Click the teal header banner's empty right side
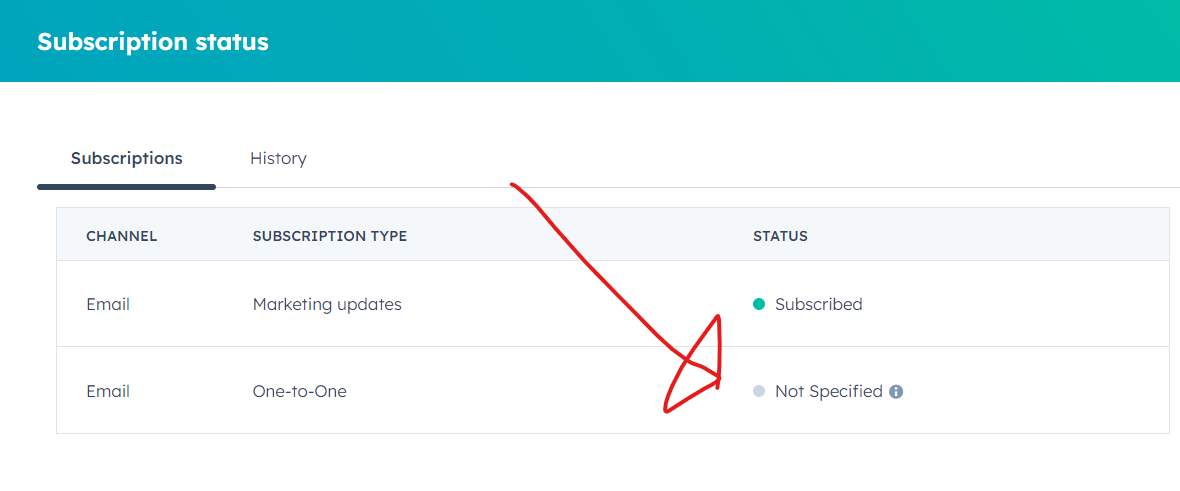 pos(900,42)
